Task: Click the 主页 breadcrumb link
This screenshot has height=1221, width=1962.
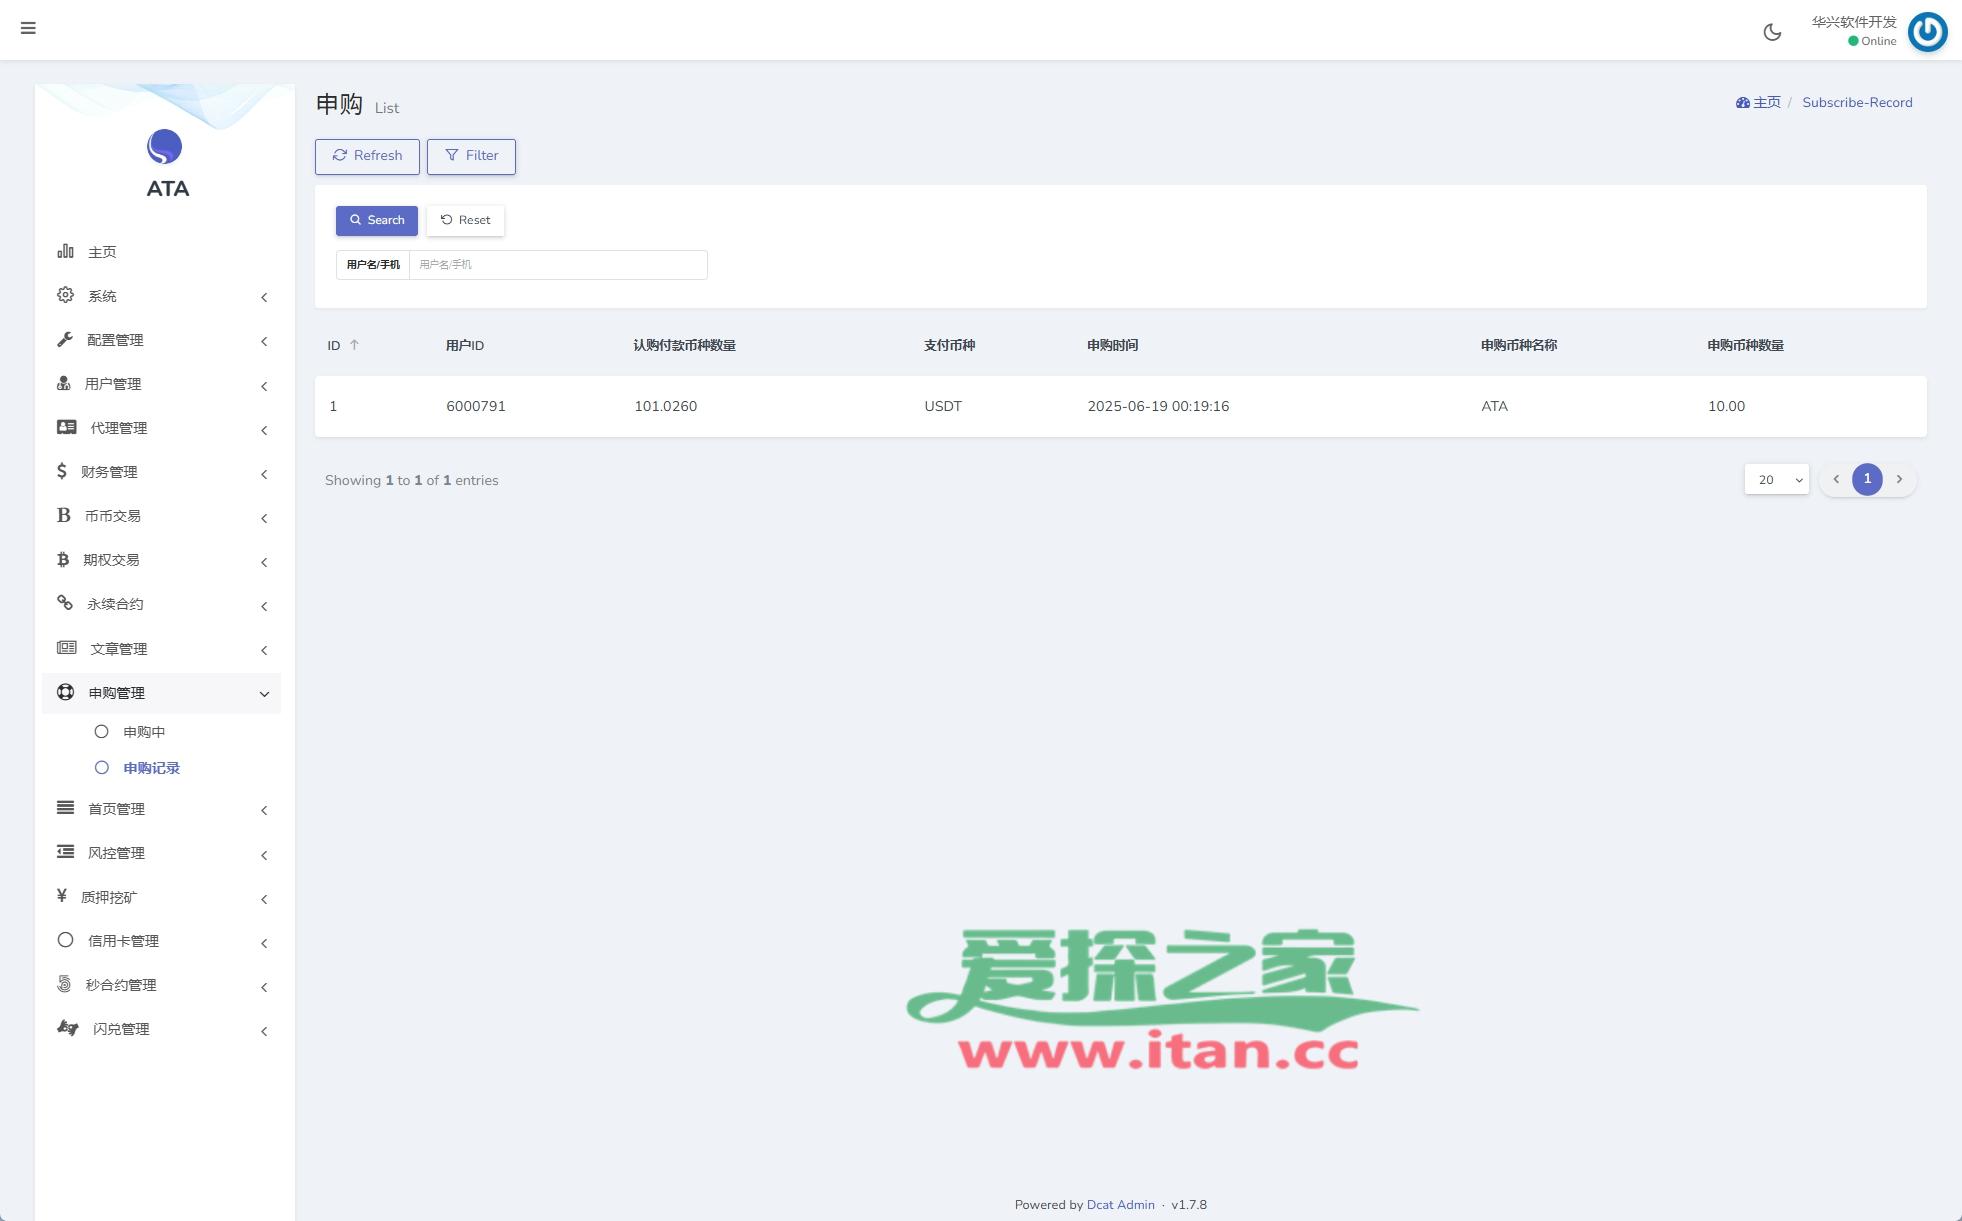Action: point(1767,102)
